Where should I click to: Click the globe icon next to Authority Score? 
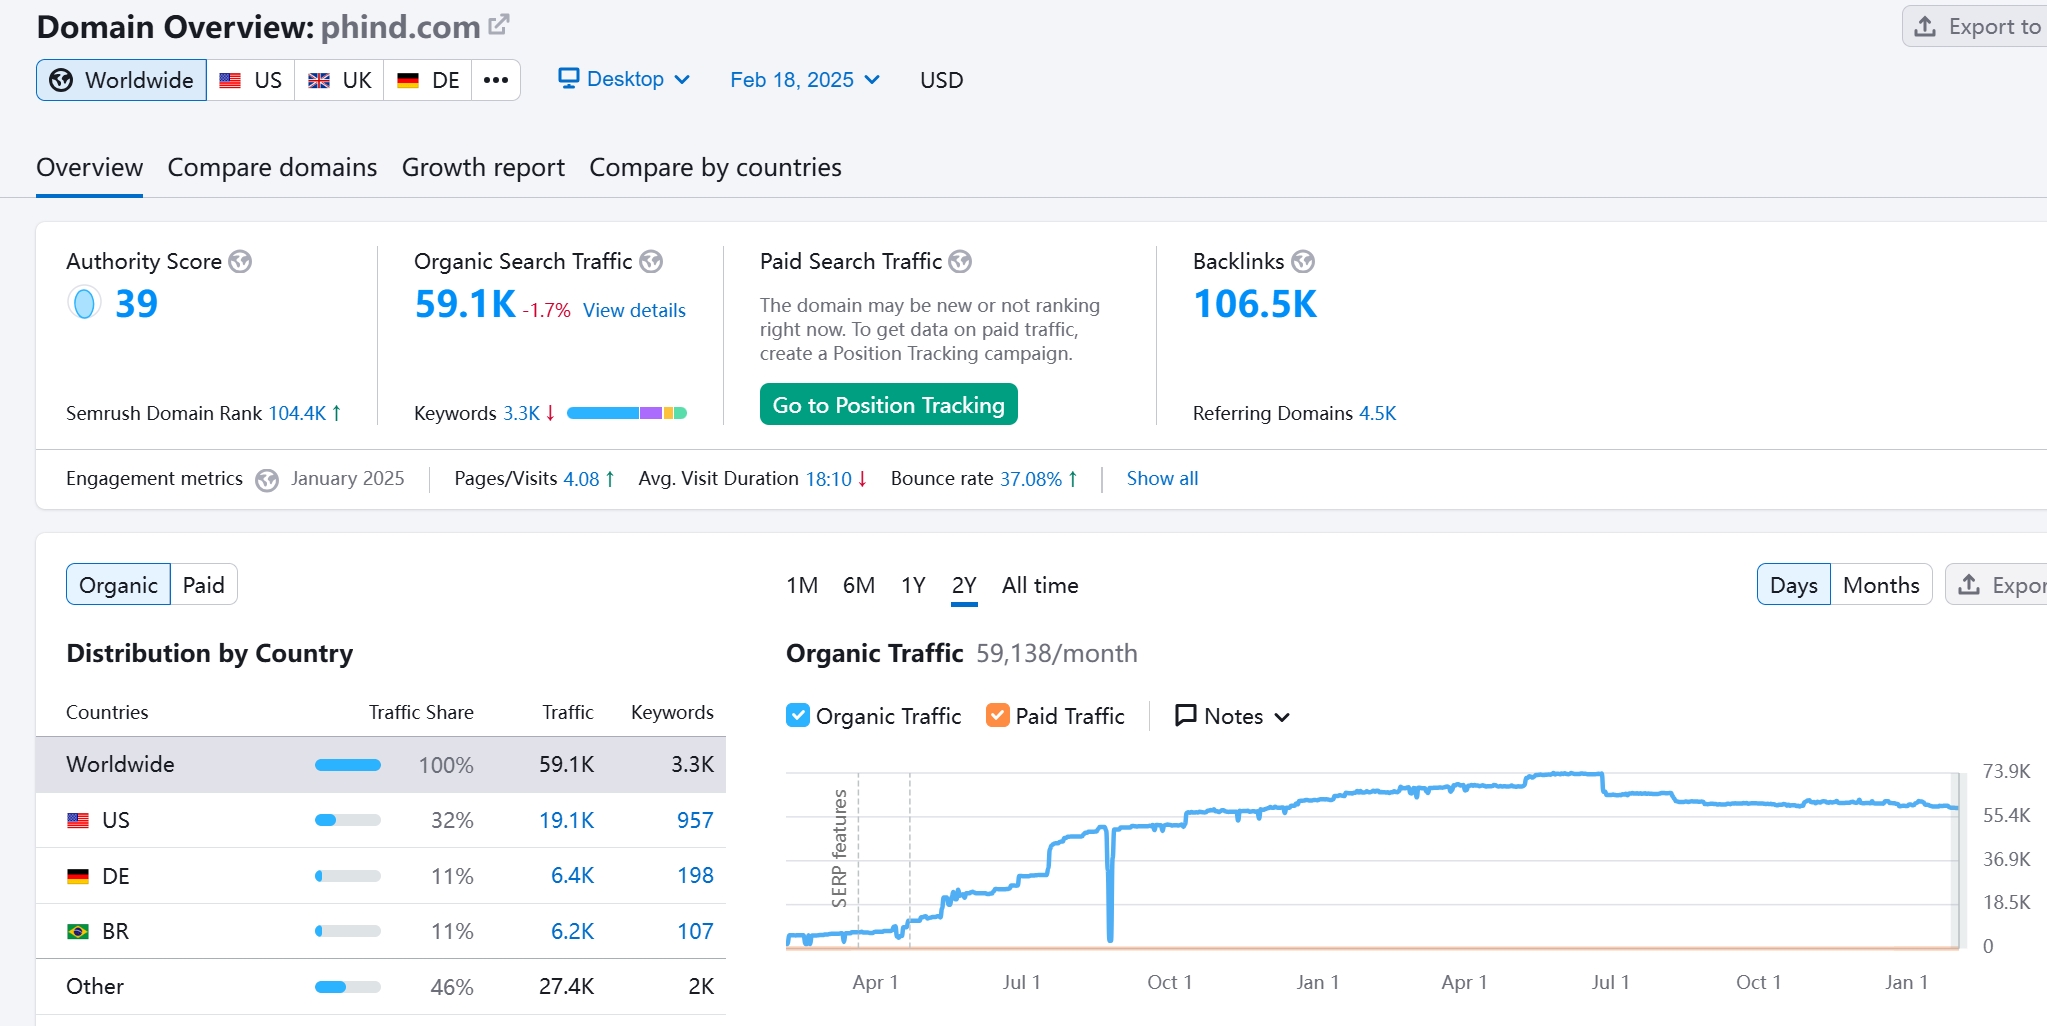240,262
